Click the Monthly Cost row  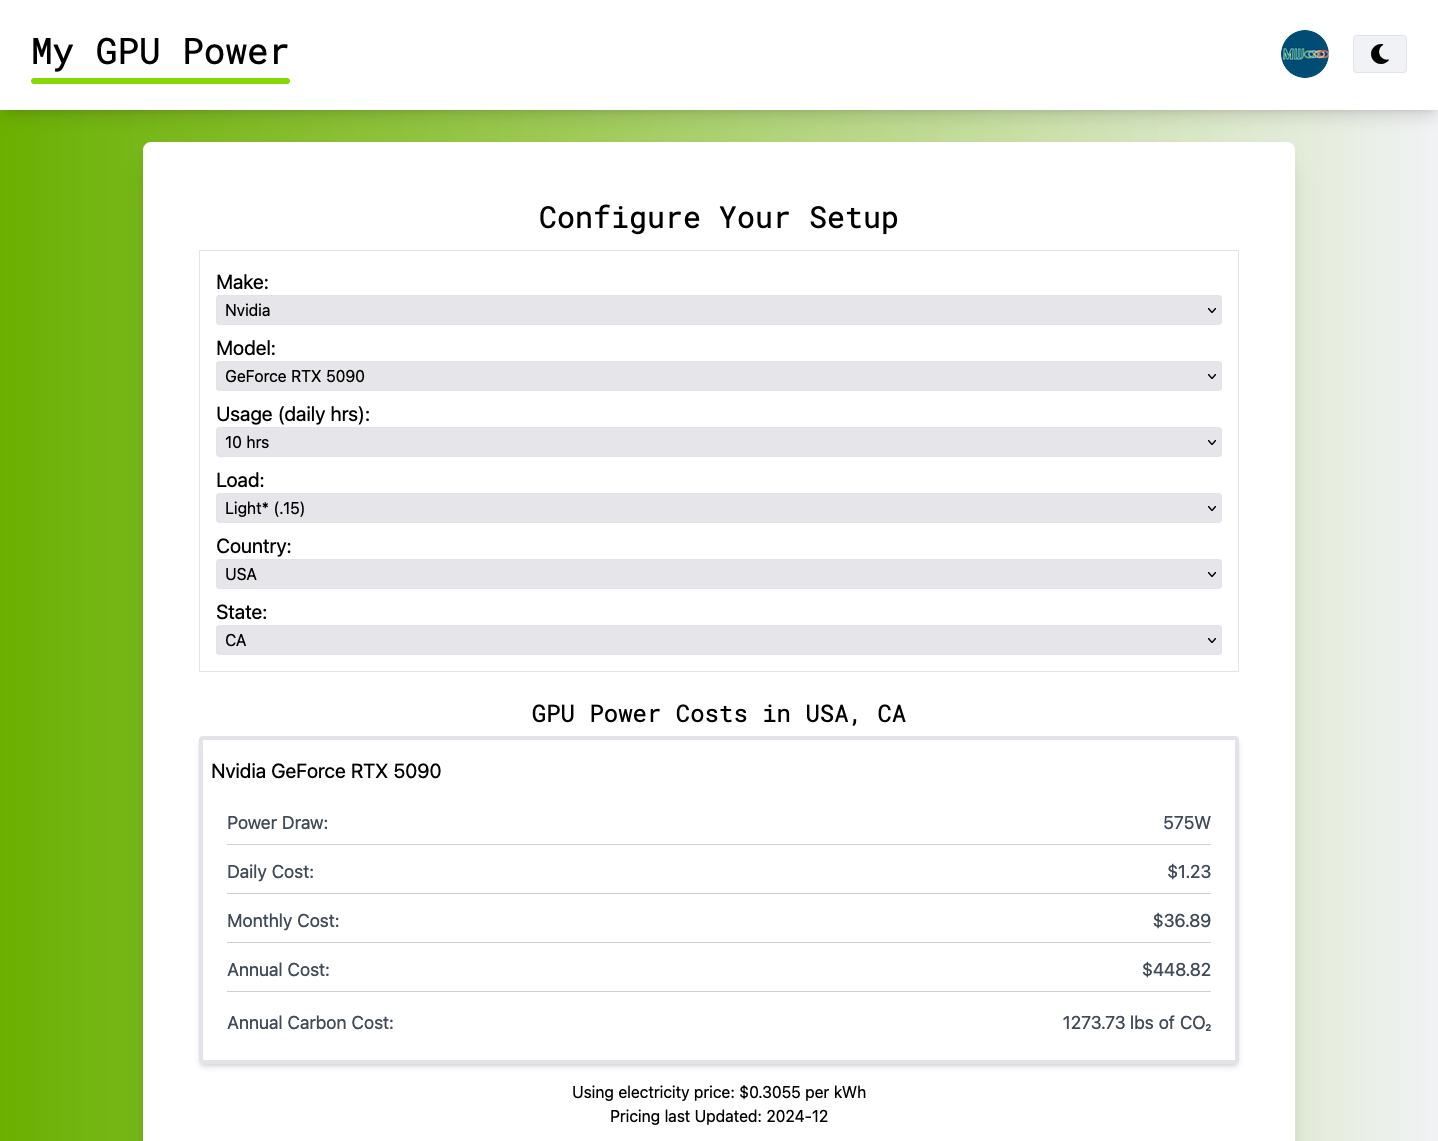coord(719,920)
